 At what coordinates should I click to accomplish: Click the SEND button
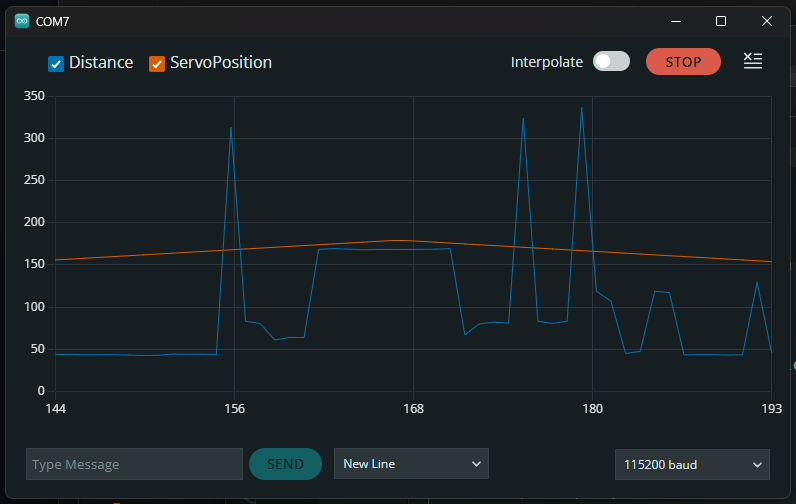coord(285,464)
